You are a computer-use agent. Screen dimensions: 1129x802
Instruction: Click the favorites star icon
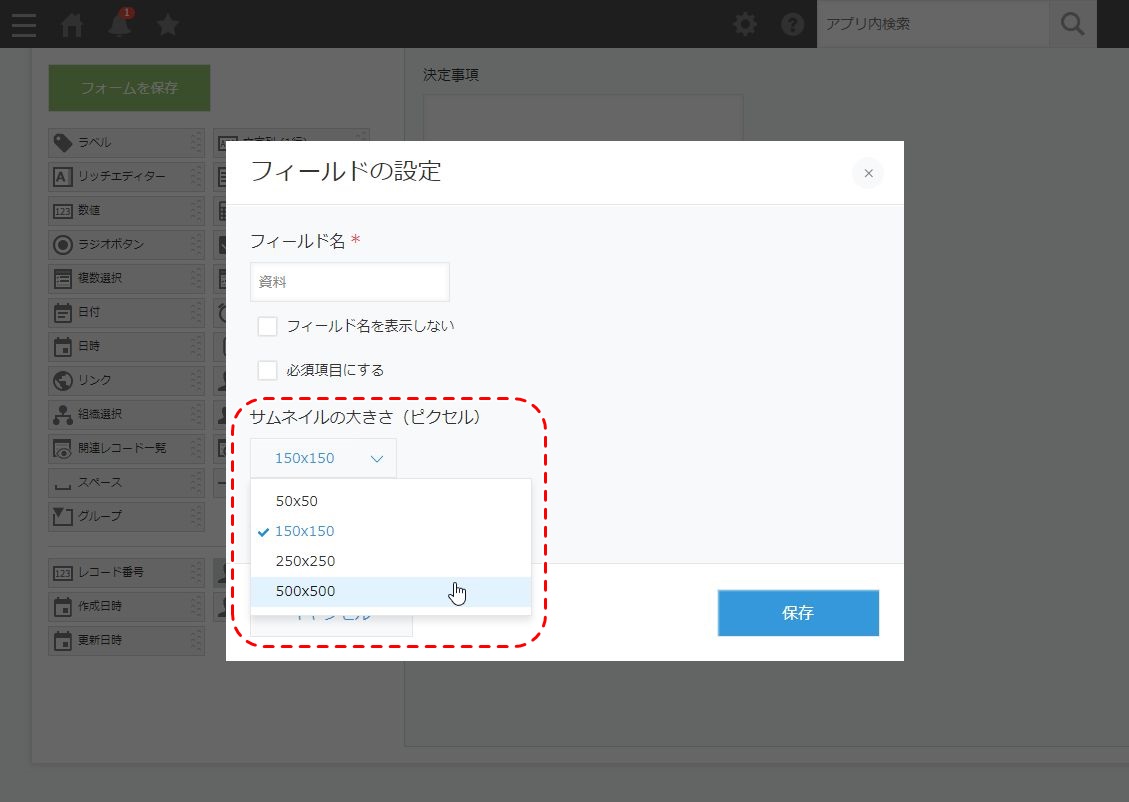click(x=168, y=24)
